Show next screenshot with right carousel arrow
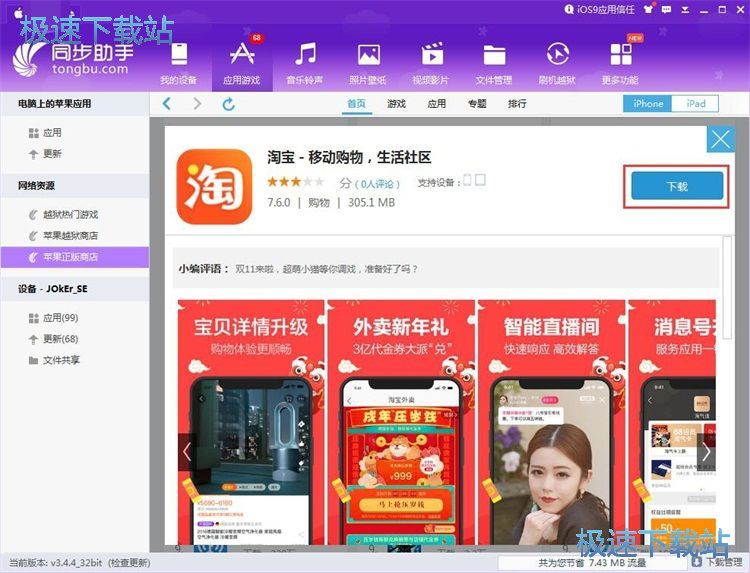Viewport: 750px width, 573px height. click(706, 451)
